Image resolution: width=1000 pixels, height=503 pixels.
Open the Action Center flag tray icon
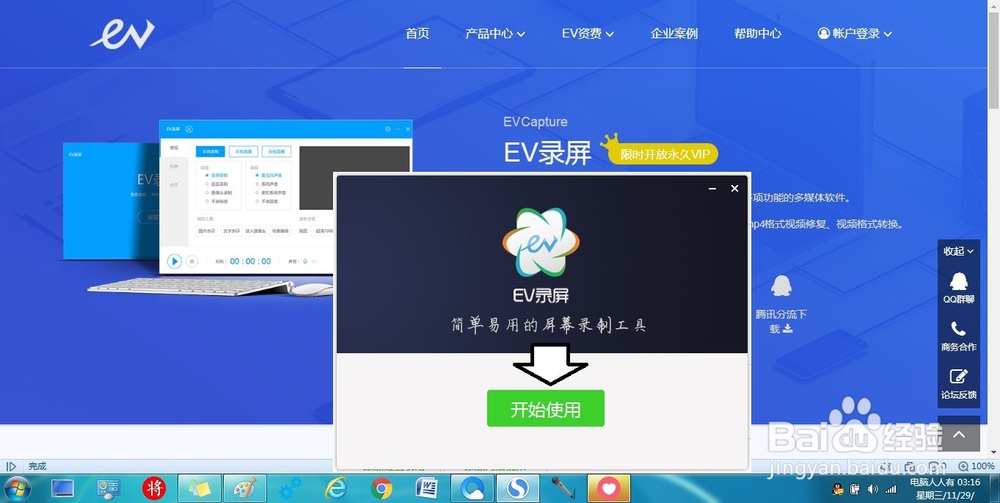[x=855, y=489]
